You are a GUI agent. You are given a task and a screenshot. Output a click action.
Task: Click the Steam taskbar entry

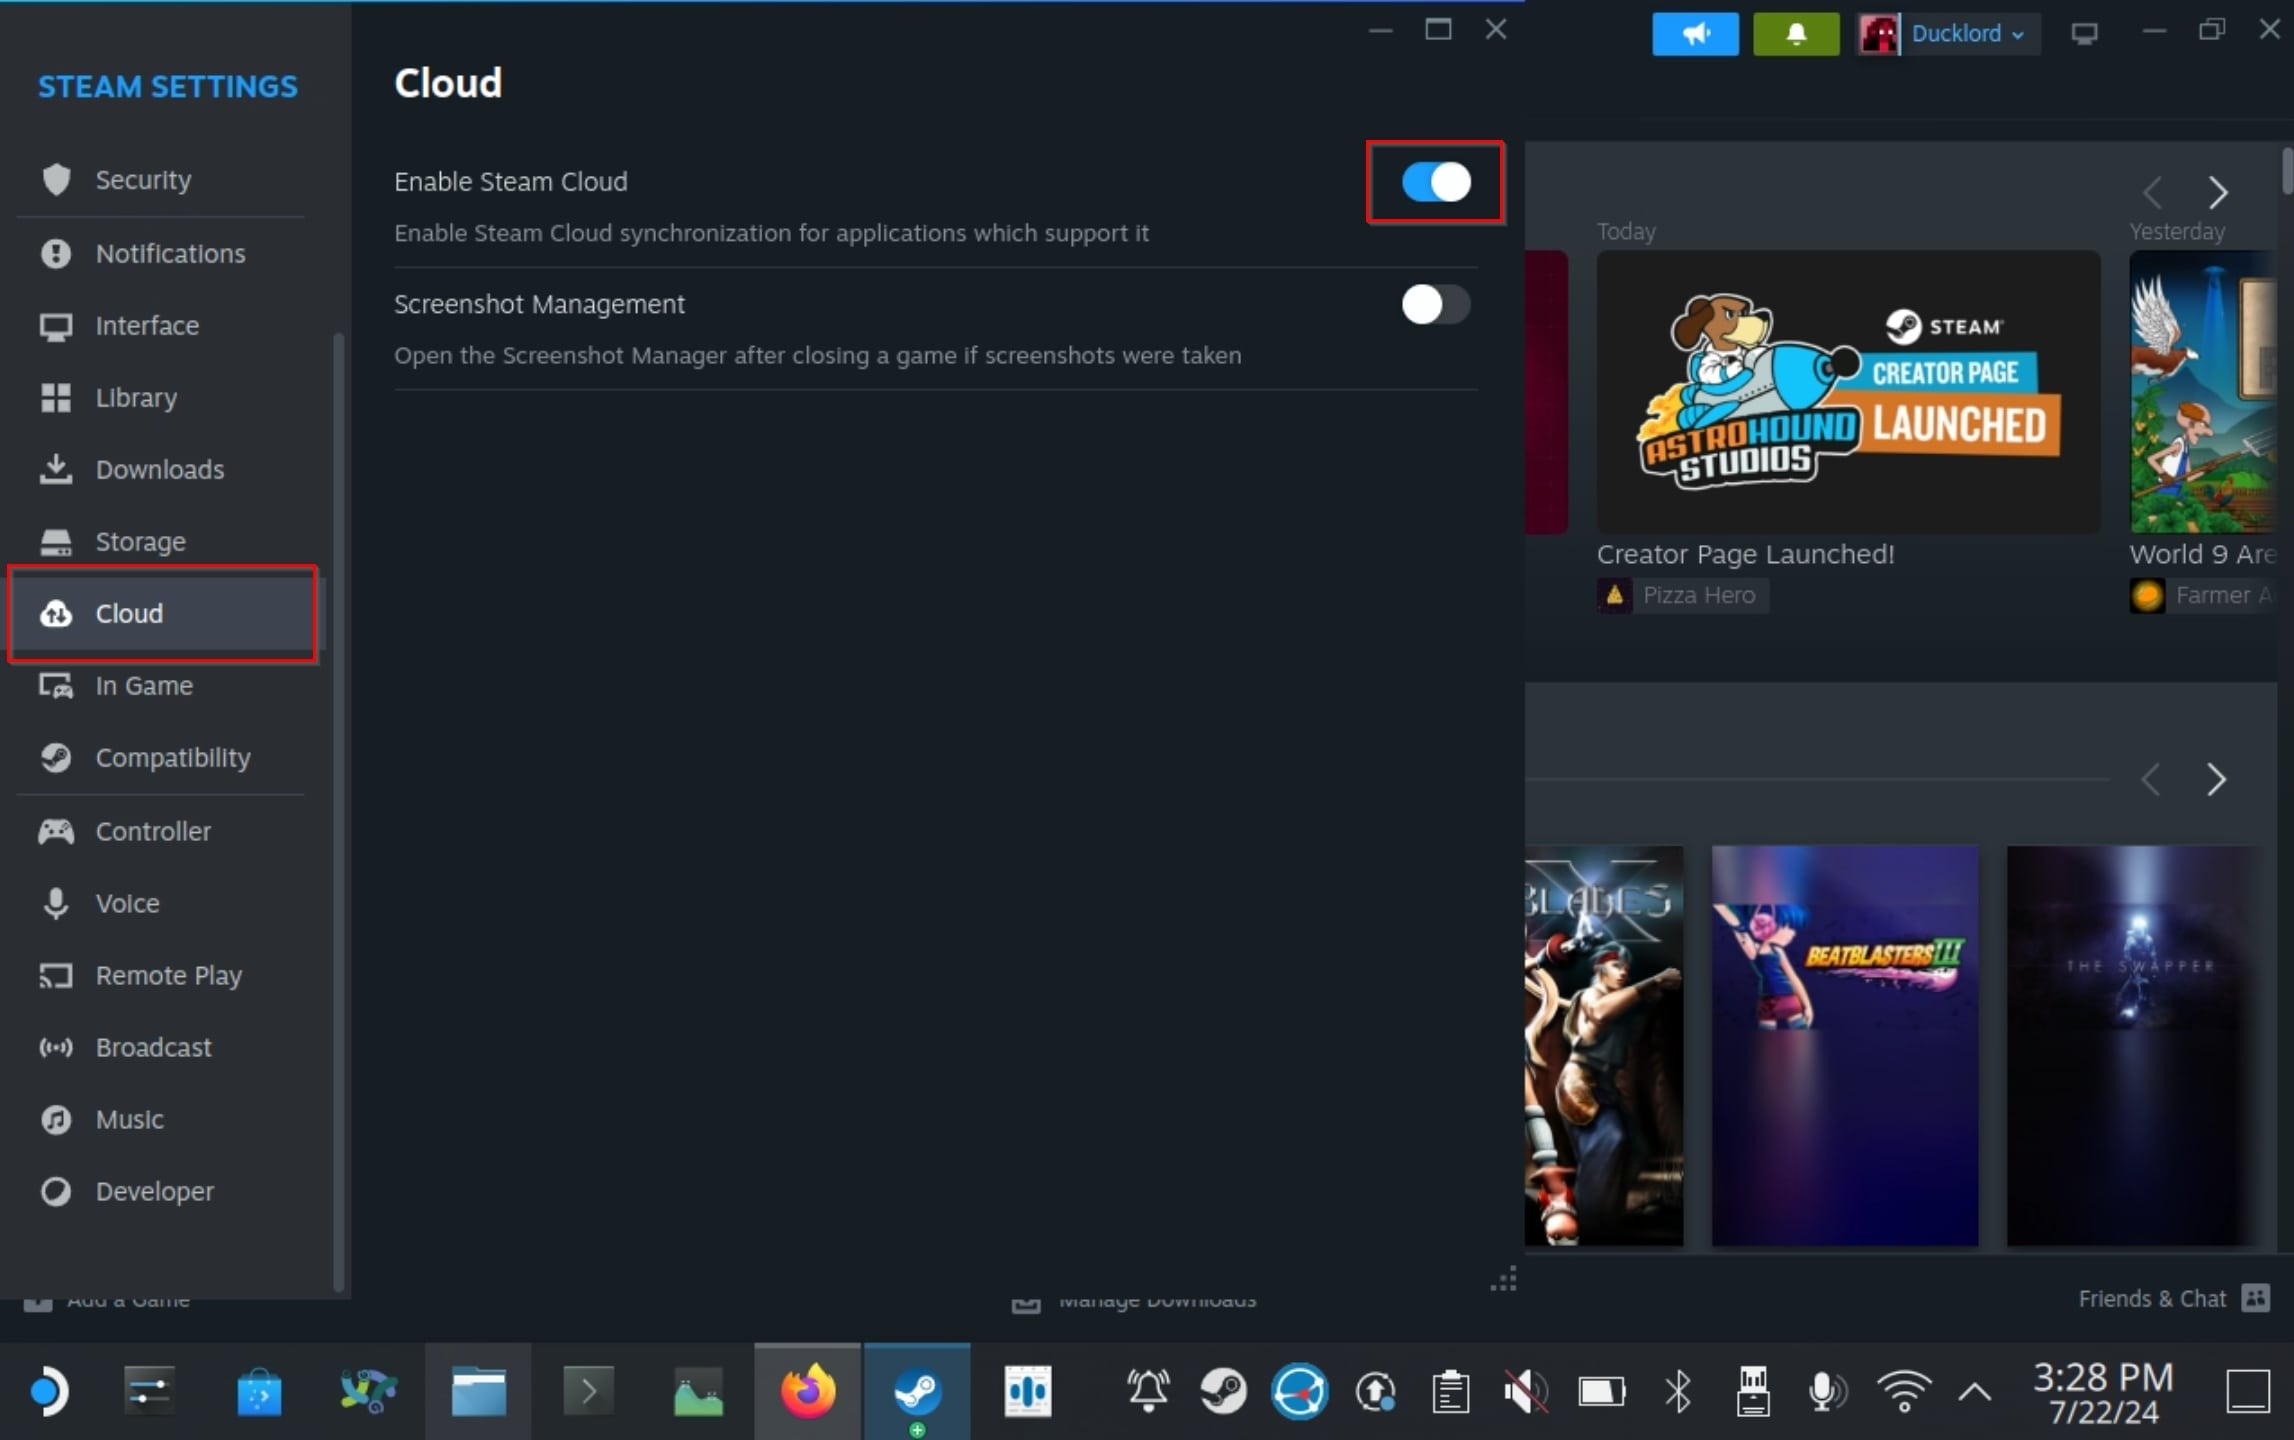(x=917, y=1391)
